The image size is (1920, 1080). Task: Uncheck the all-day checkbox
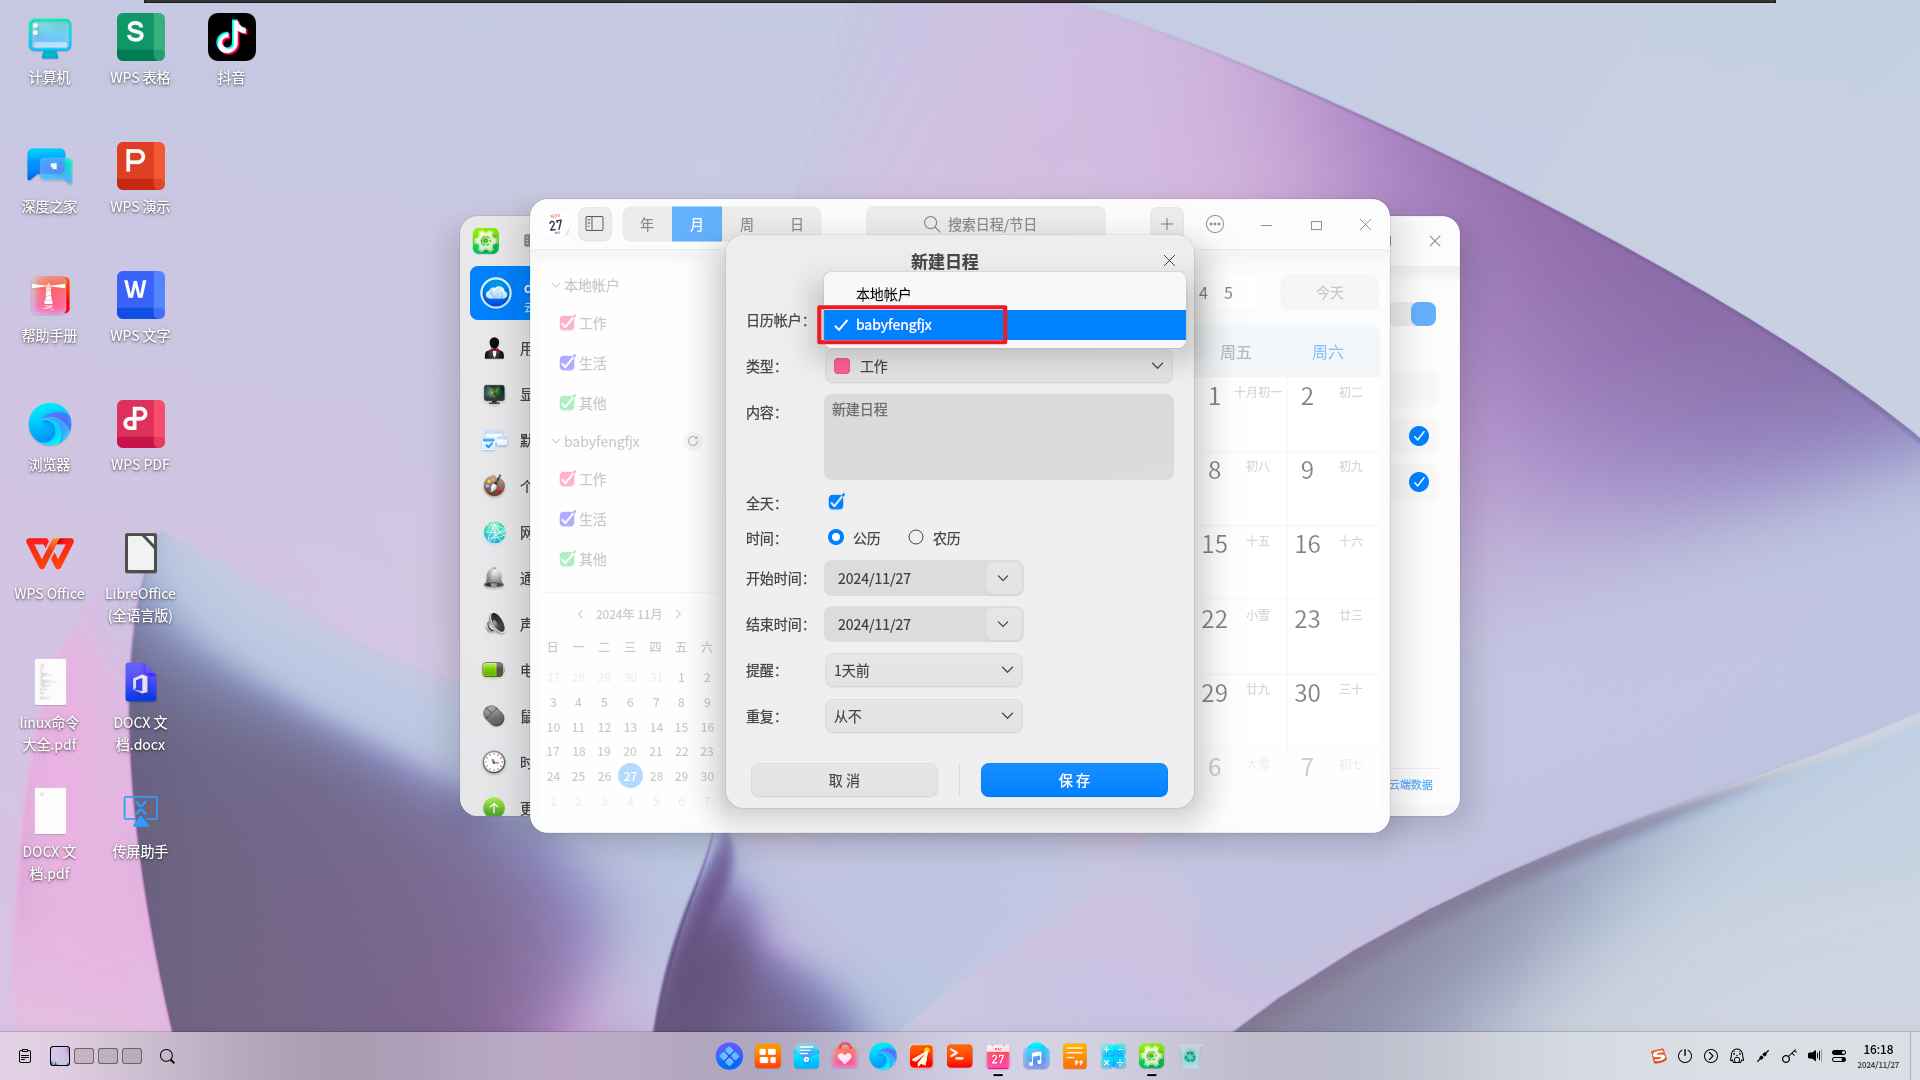(836, 502)
